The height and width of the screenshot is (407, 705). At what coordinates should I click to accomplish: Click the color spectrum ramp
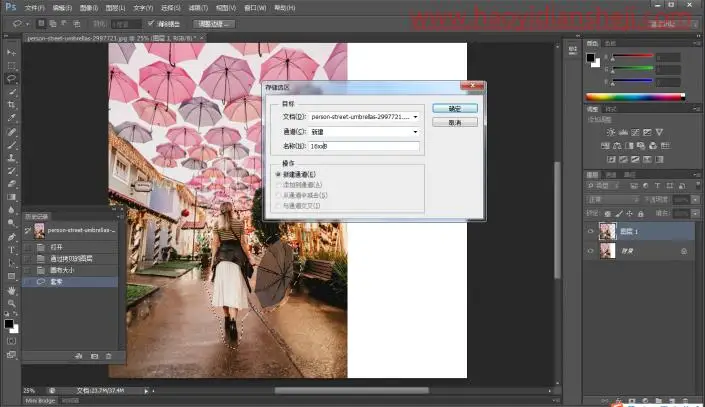click(636, 97)
